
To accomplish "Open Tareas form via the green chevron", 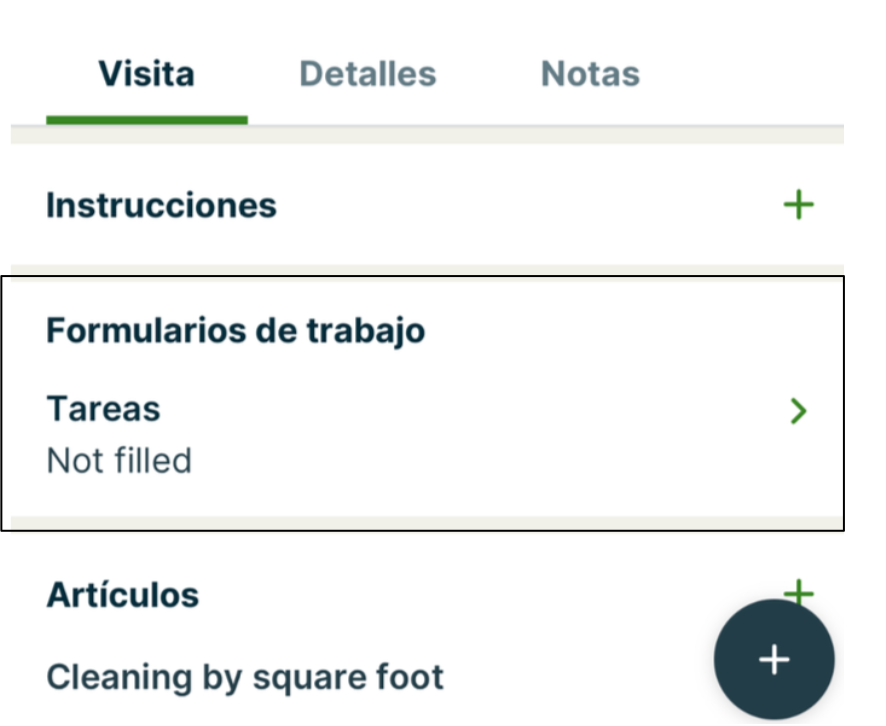I will point(798,411).
